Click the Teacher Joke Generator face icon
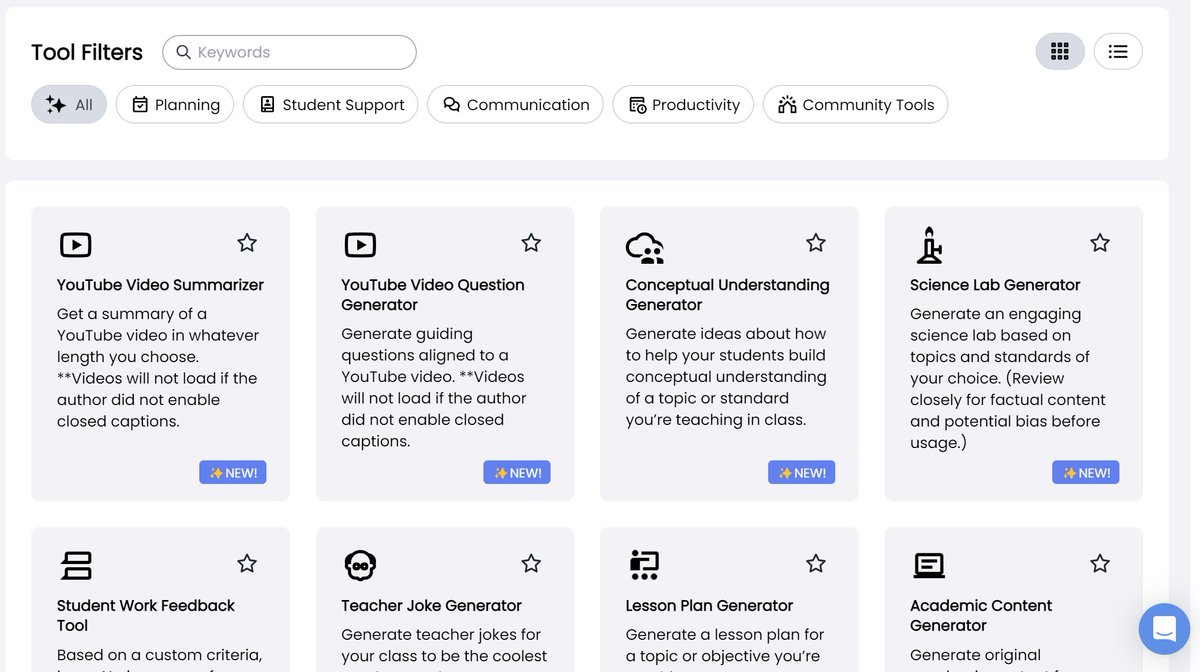Screen dimensions: 1200x672 click(x=360, y=565)
